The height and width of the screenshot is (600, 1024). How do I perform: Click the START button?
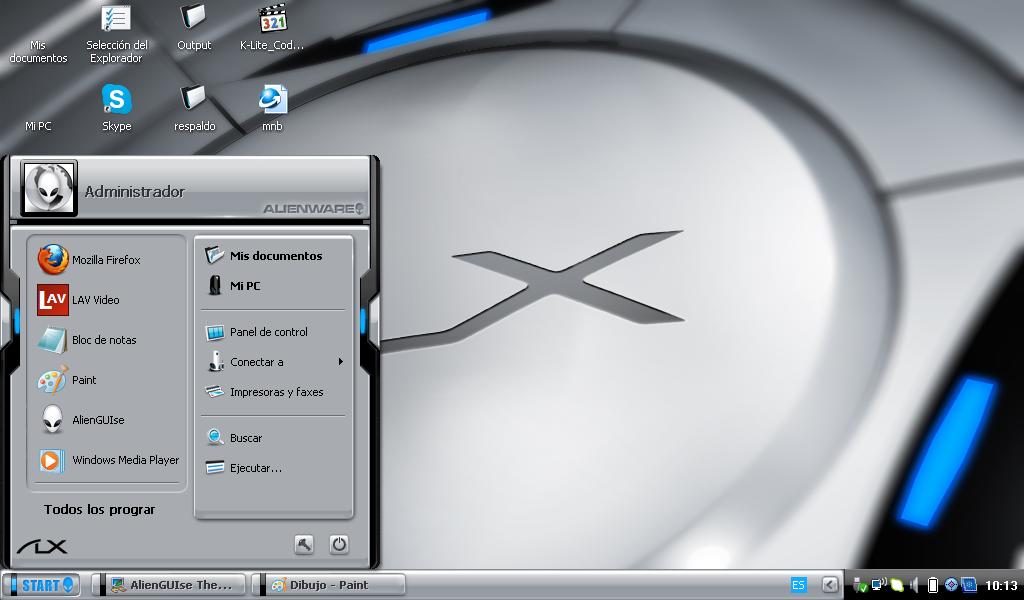tap(41, 585)
